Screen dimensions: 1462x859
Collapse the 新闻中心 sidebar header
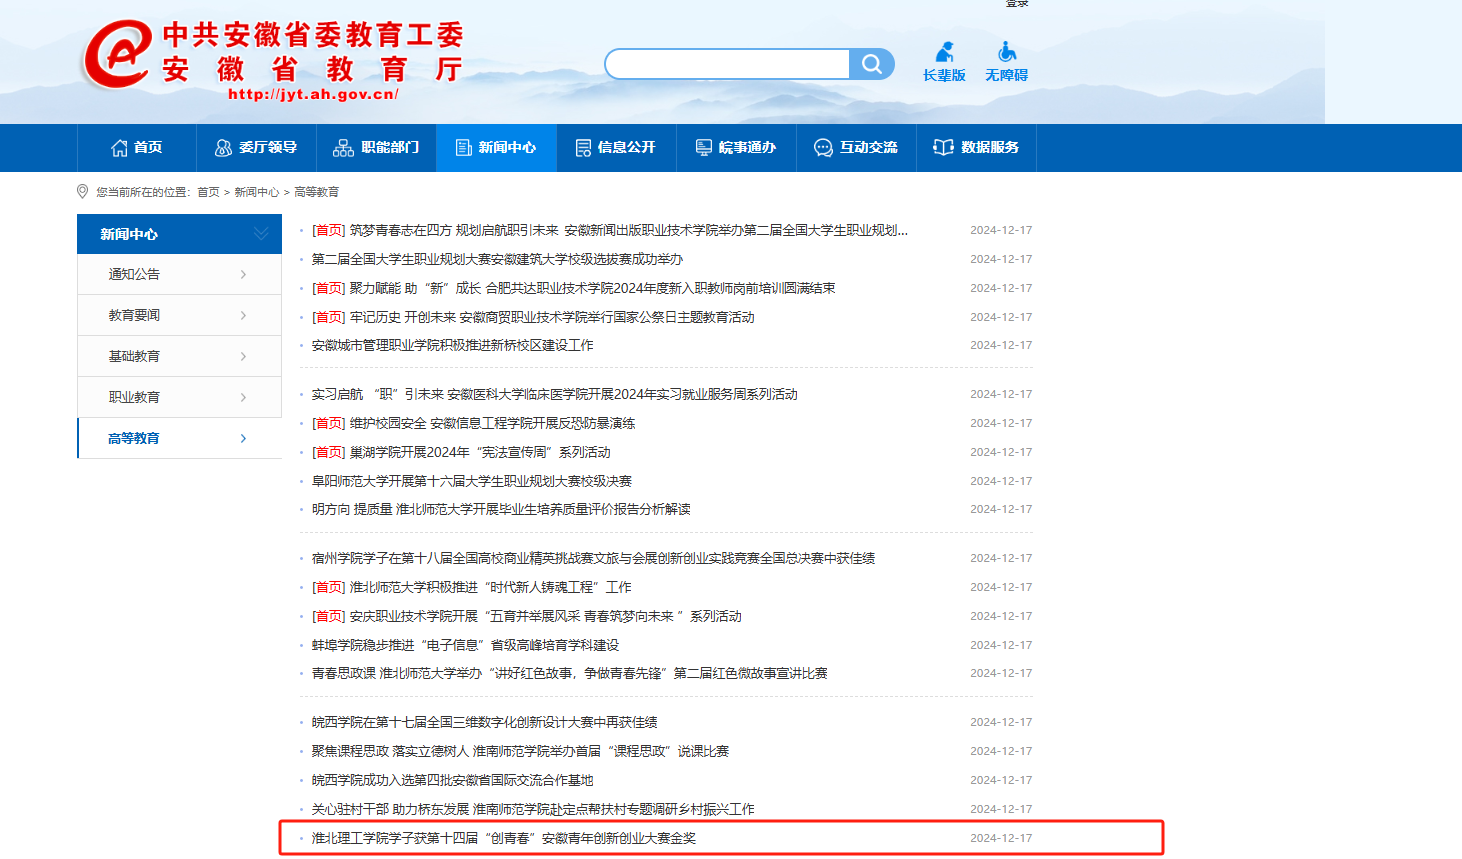click(260, 234)
